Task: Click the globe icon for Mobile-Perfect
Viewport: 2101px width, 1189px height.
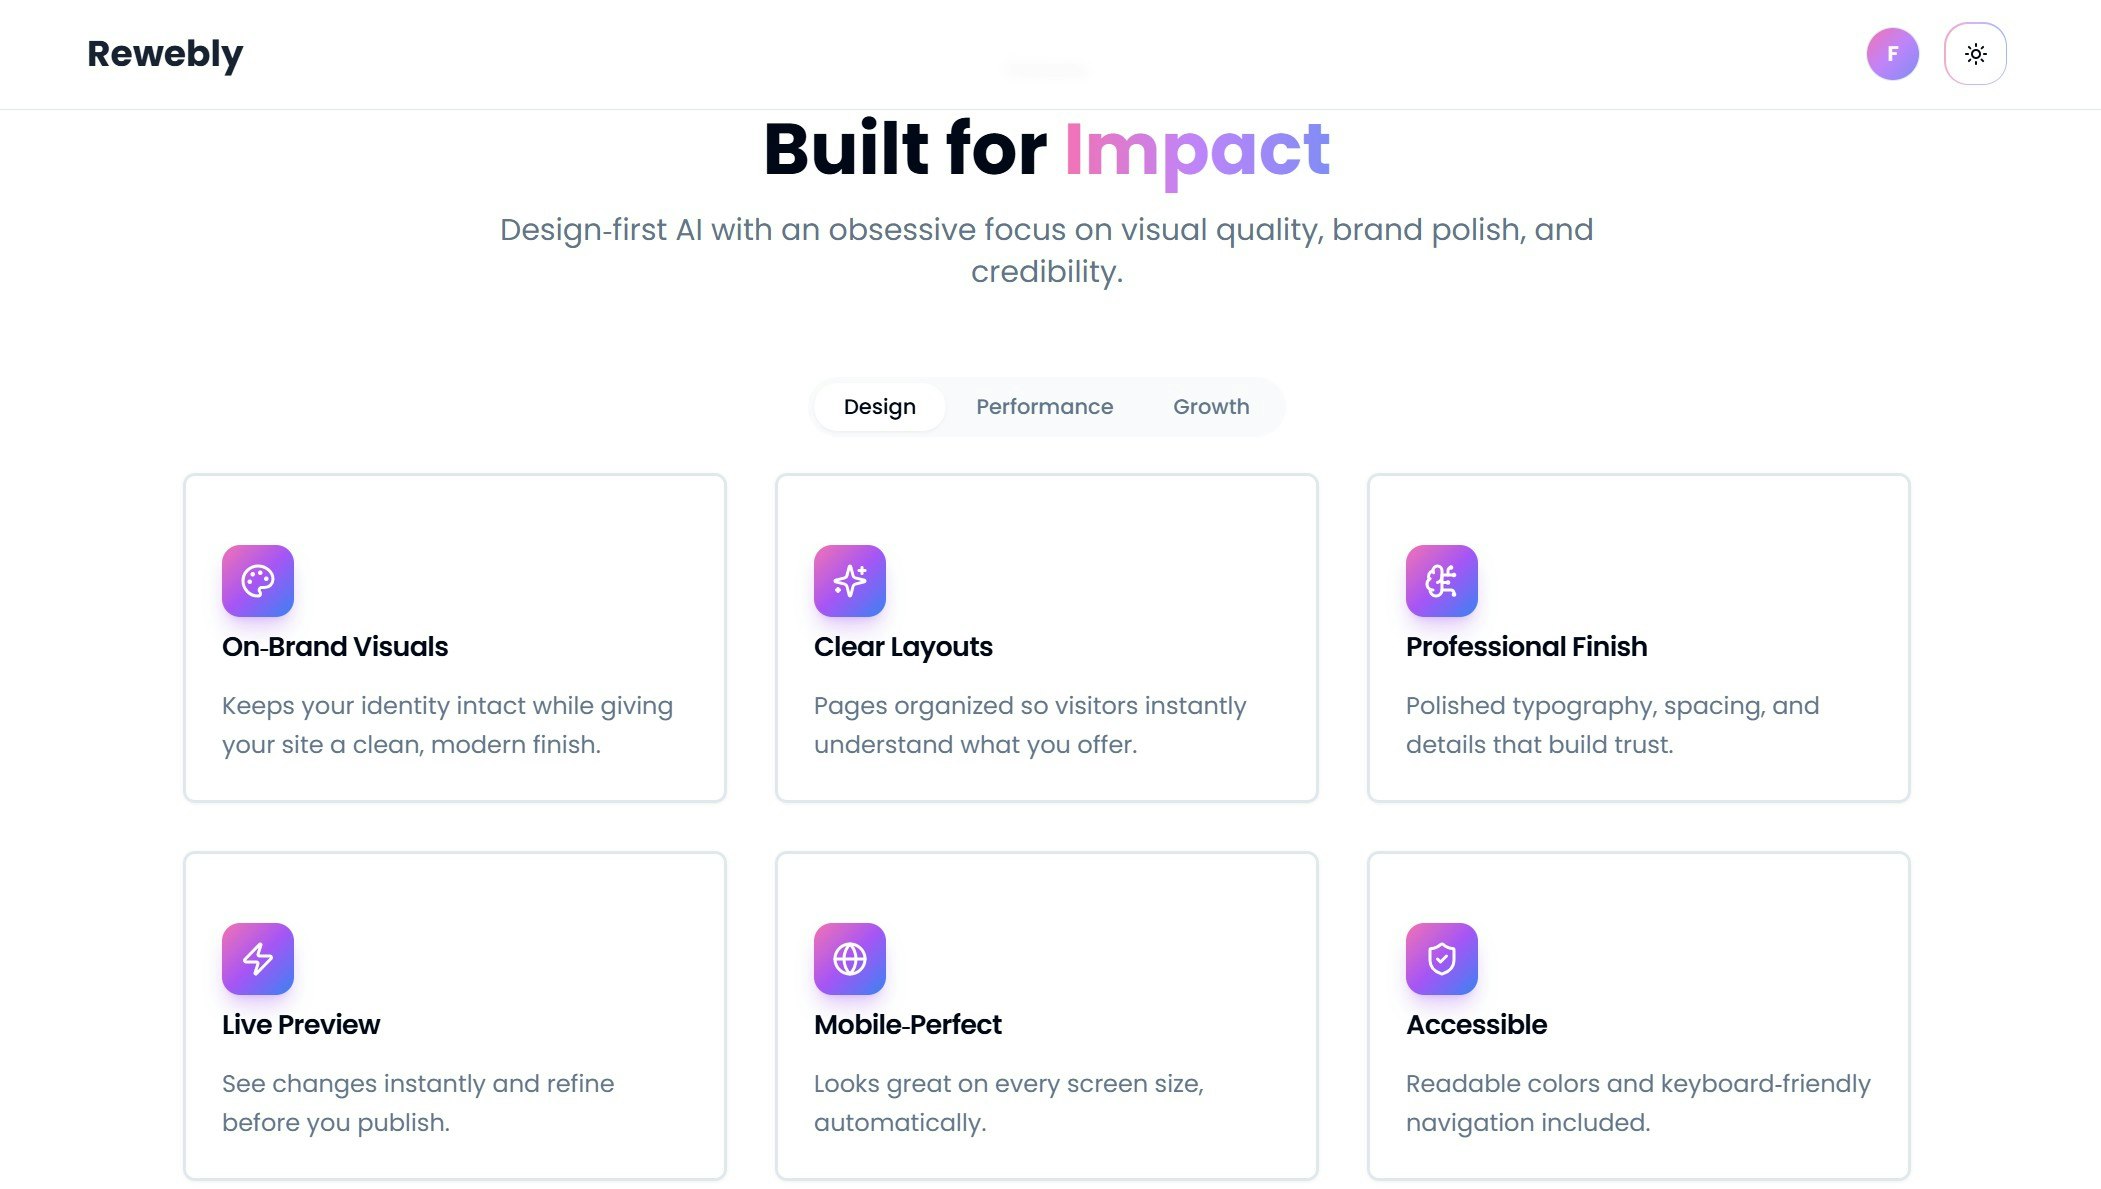Action: [x=850, y=959]
